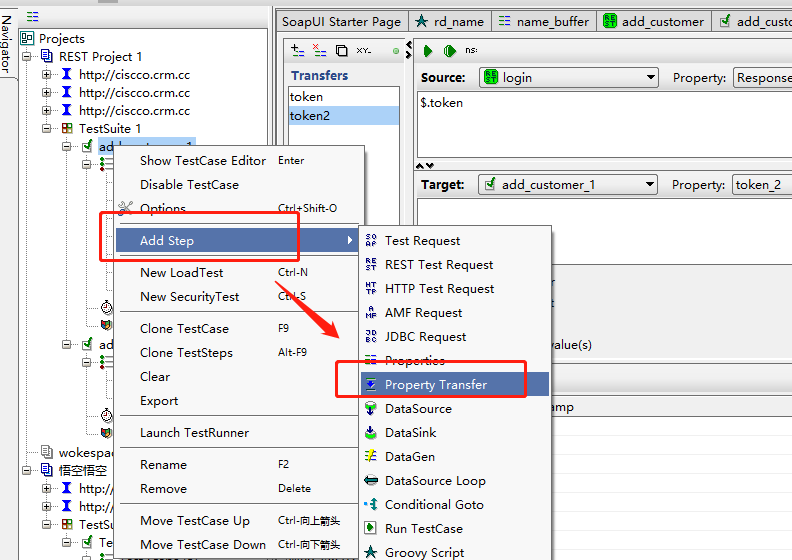
Task: Open the Navigator side tab
Action: (7, 44)
